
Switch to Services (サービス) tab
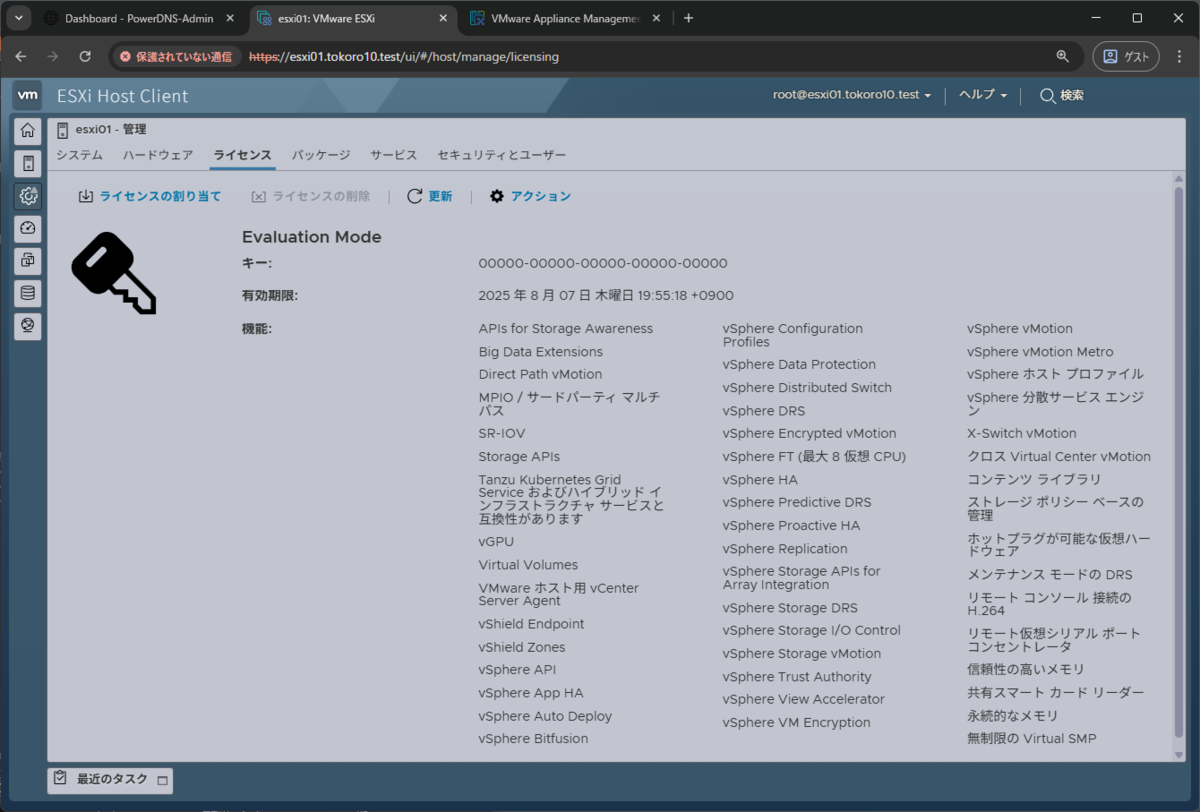(x=394, y=155)
